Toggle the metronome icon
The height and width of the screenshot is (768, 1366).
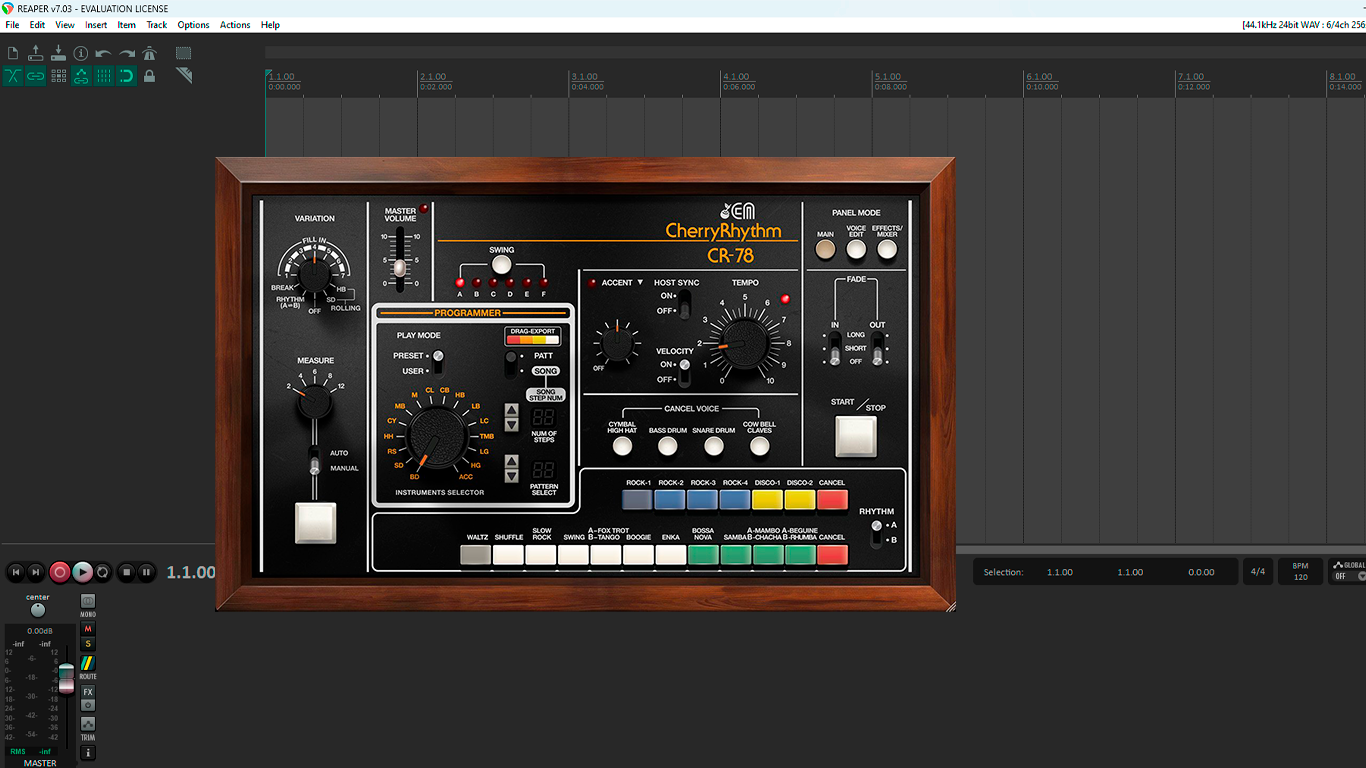[x=150, y=53]
